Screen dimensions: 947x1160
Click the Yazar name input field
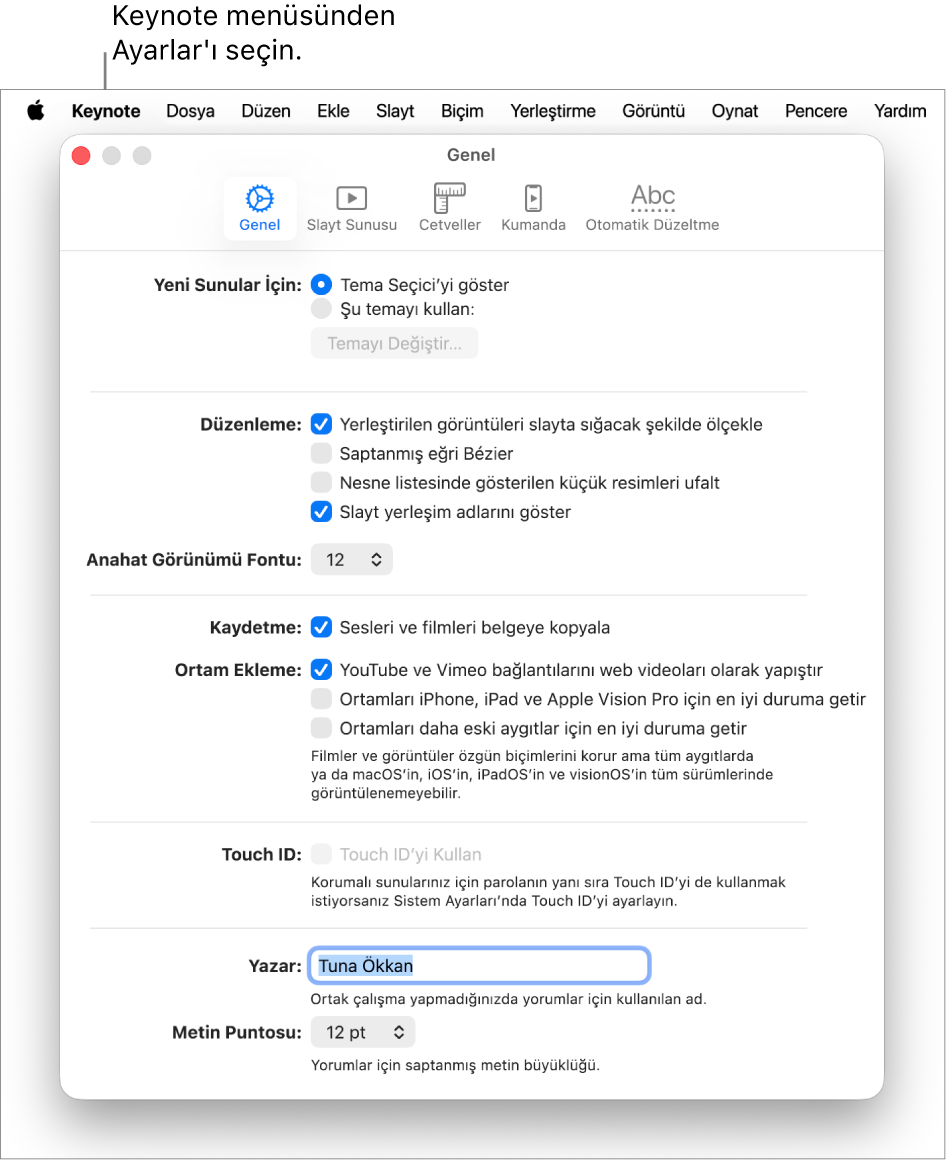click(x=479, y=965)
